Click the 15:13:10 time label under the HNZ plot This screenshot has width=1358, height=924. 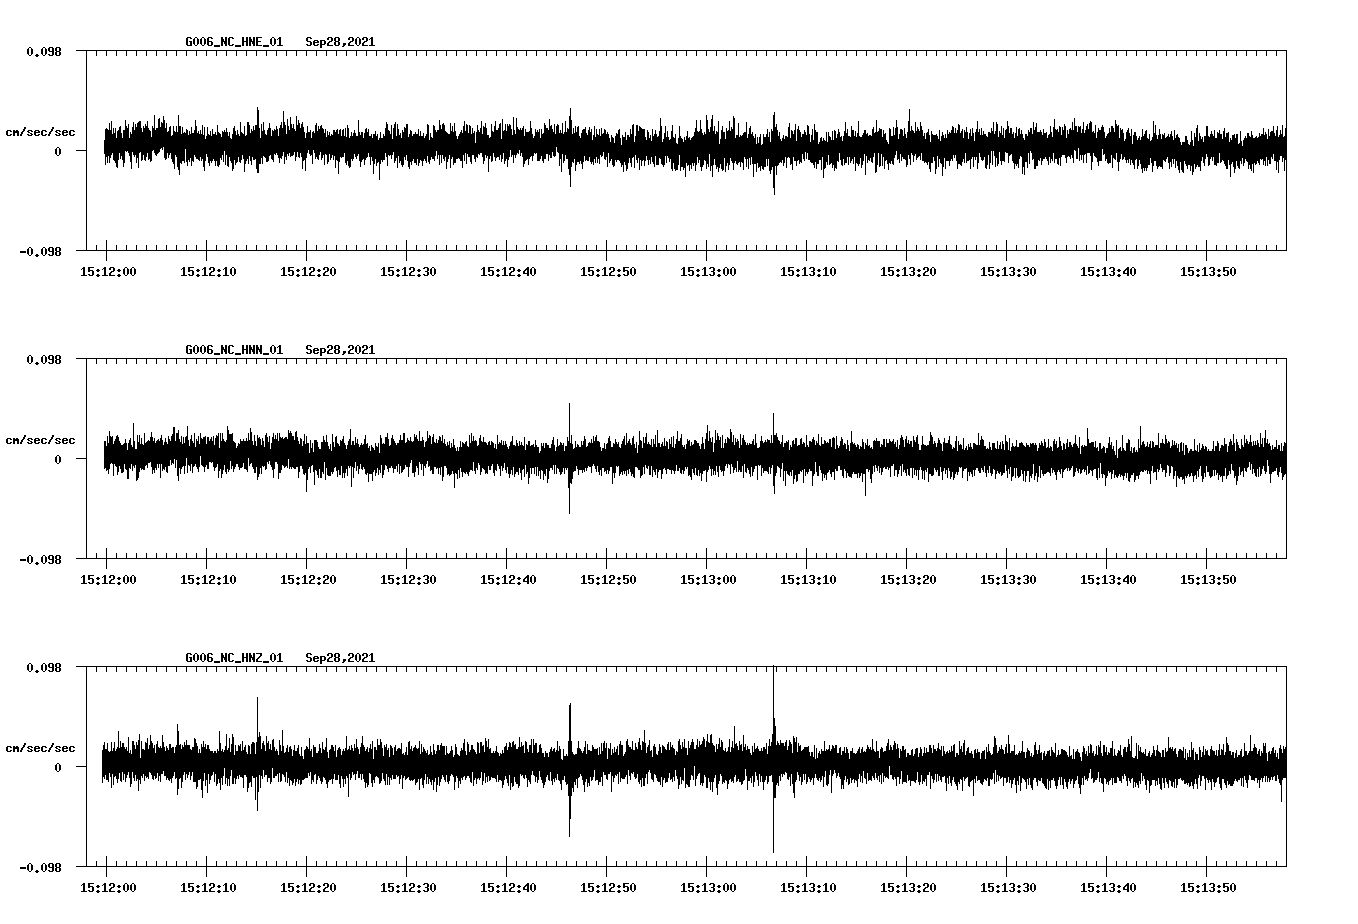(x=808, y=887)
